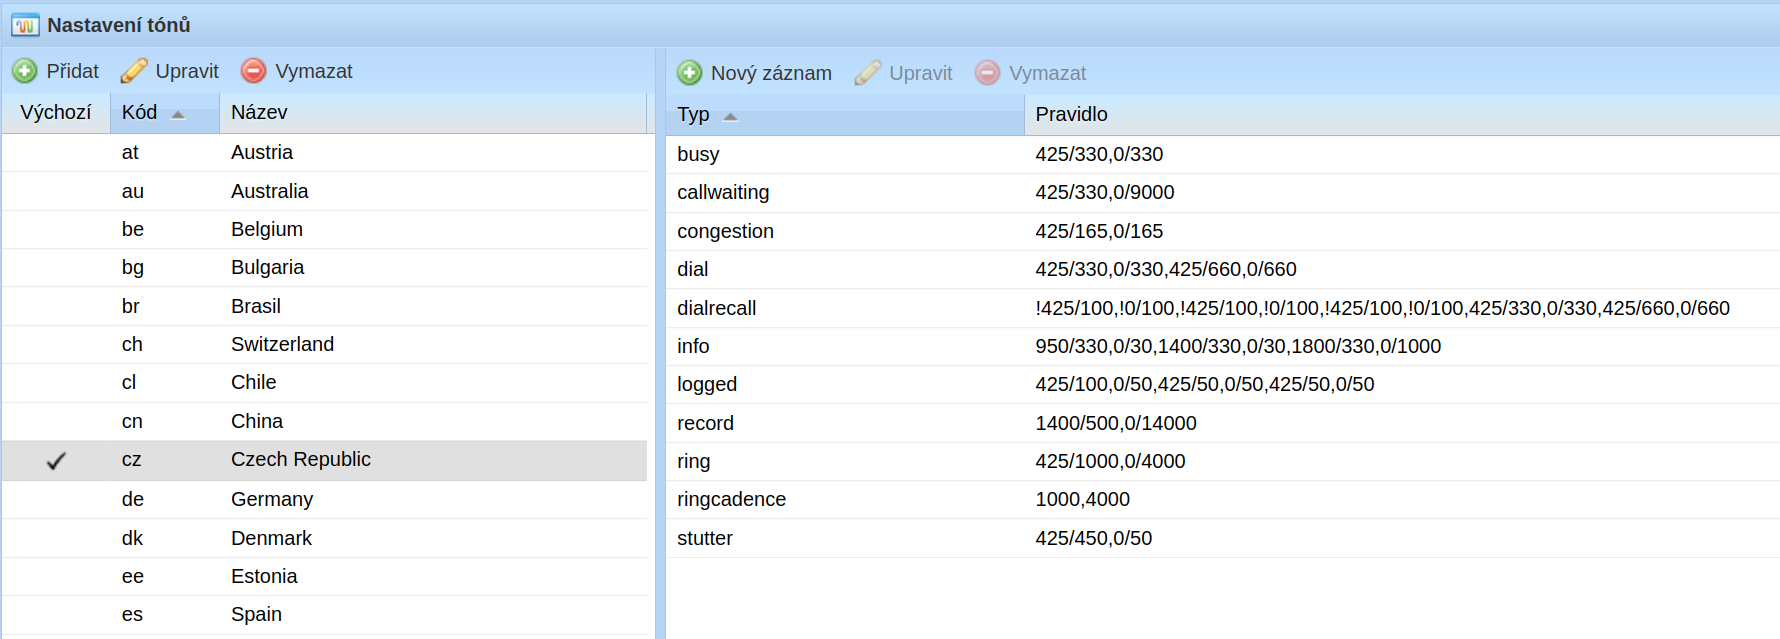Click the Nový záznam button label

[771, 73]
